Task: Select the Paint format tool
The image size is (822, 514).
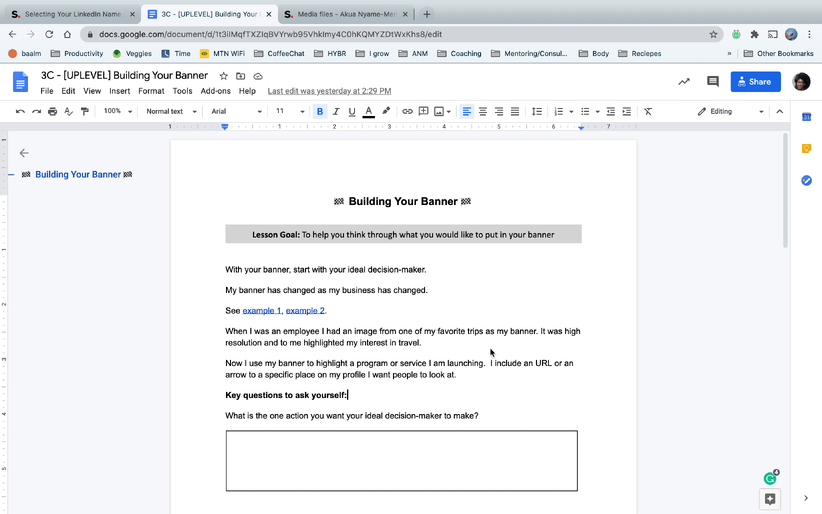Action: (x=84, y=111)
